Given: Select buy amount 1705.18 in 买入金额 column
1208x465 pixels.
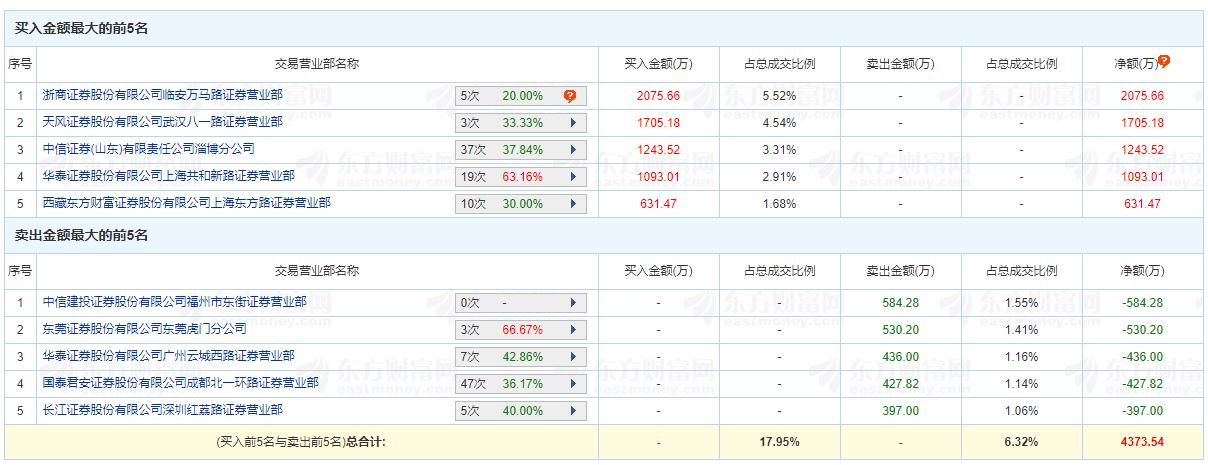Looking at the screenshot, I should (658, 123).
